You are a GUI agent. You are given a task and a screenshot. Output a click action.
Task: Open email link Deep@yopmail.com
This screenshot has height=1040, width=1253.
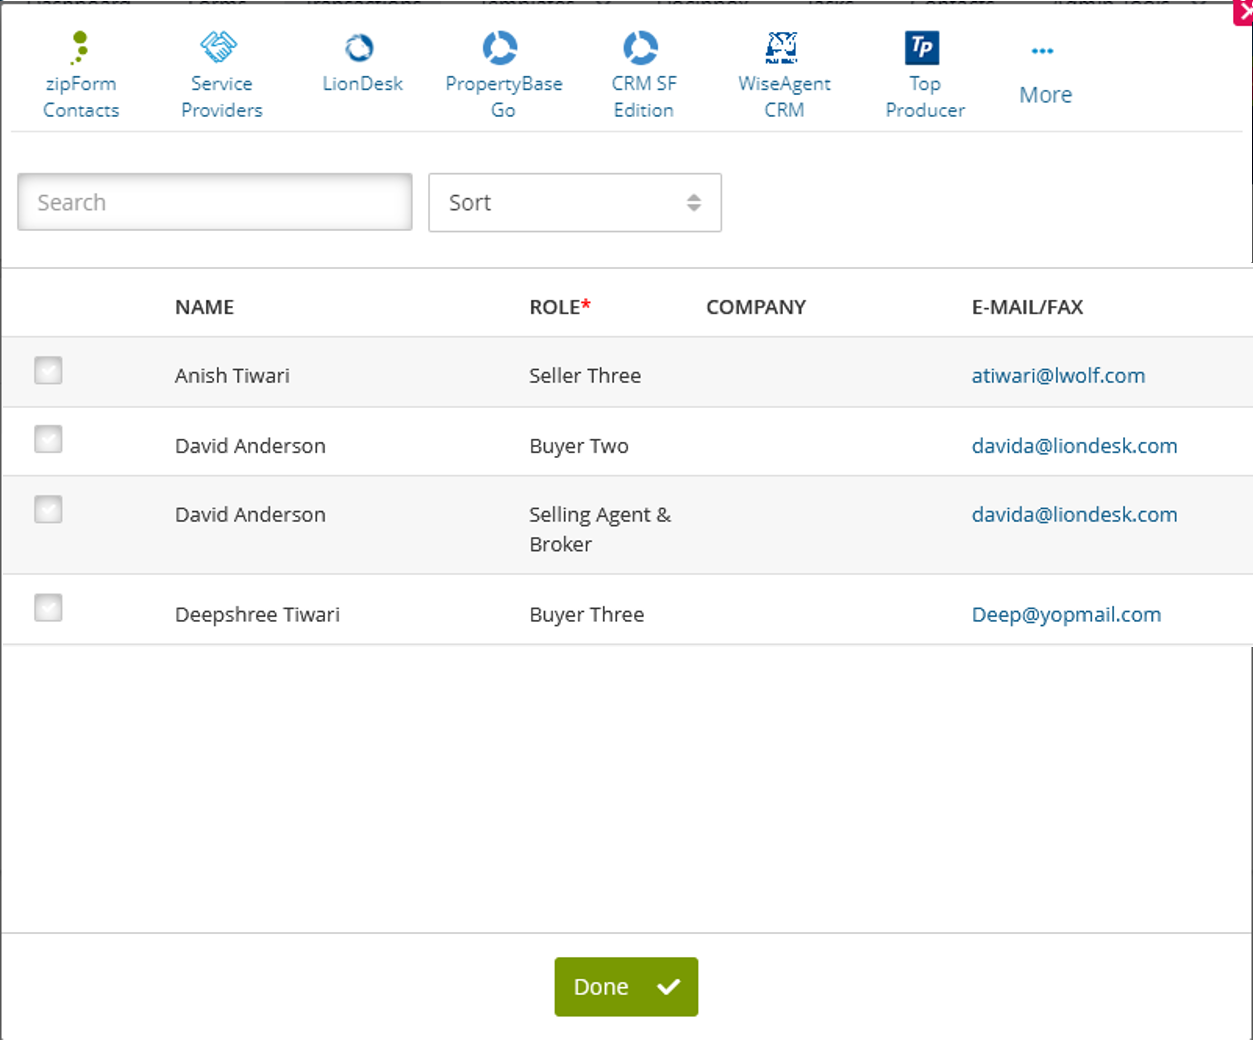(1066, 614)
